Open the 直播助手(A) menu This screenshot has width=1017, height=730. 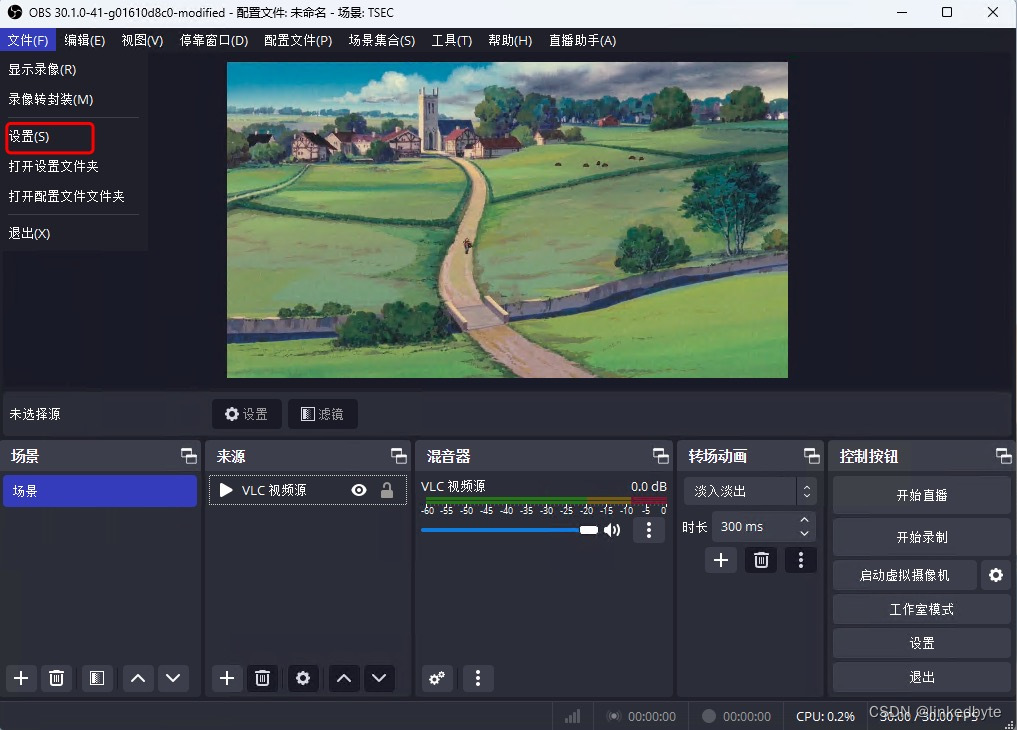582,40
